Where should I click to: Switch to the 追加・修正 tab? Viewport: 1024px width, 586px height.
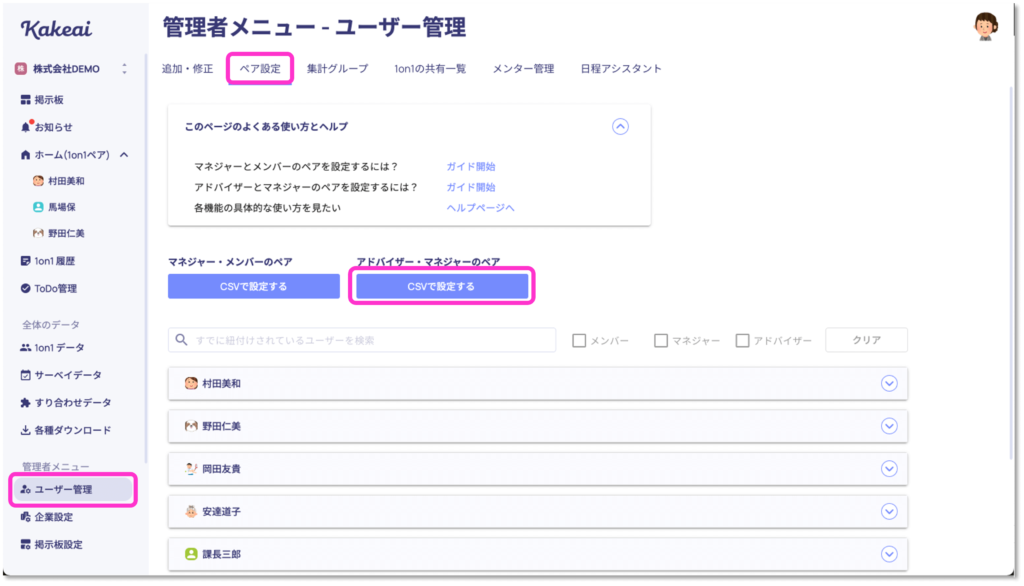(187, 69)
